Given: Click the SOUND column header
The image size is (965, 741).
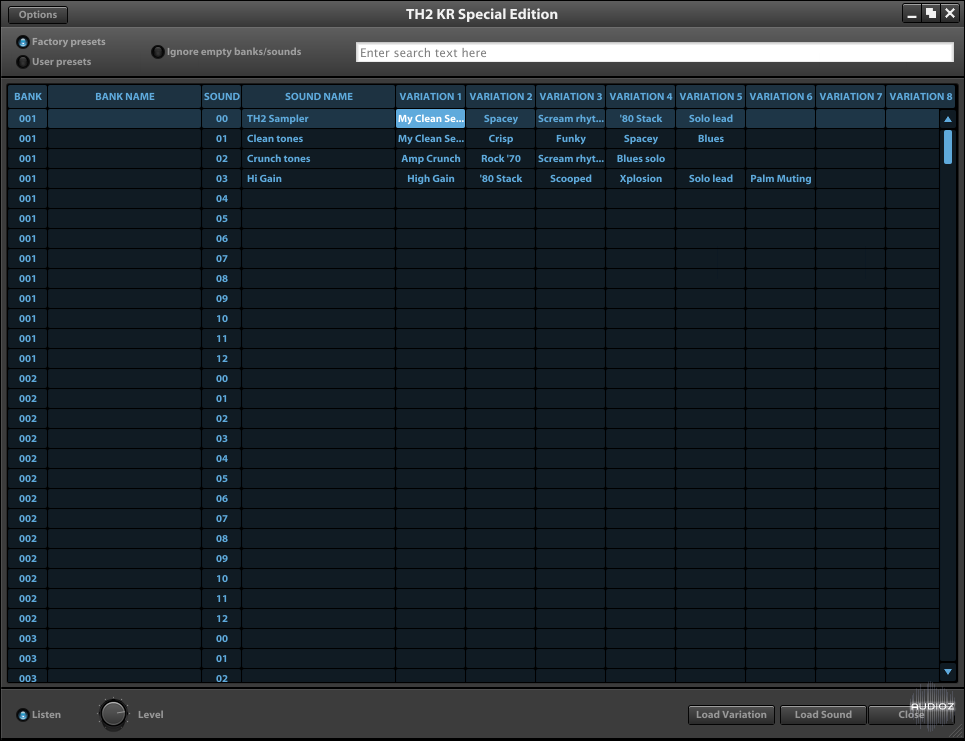Looking at the screenshot, I should tap(222, 97).
